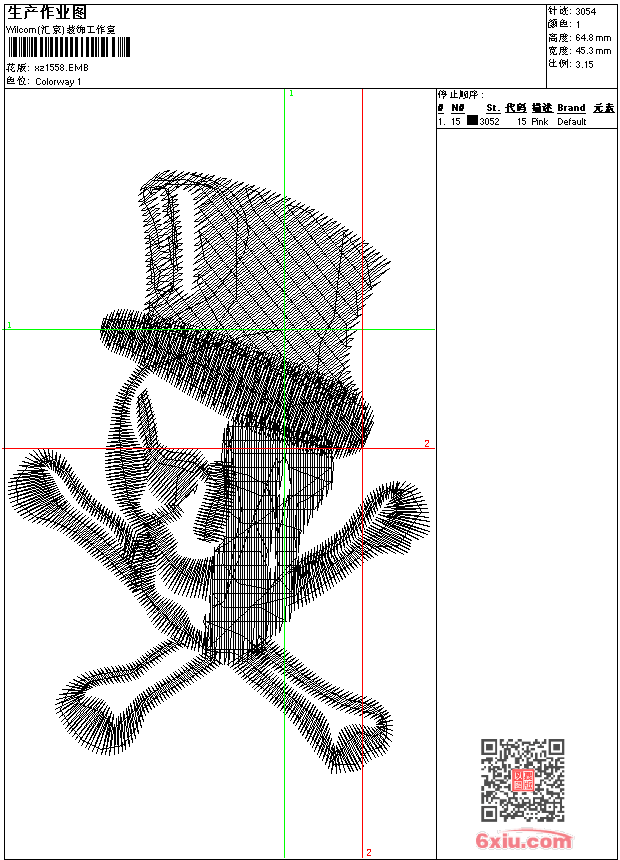
Task: Click the red marker 2 at right of horizontal line
Action: tap(427, 443)
